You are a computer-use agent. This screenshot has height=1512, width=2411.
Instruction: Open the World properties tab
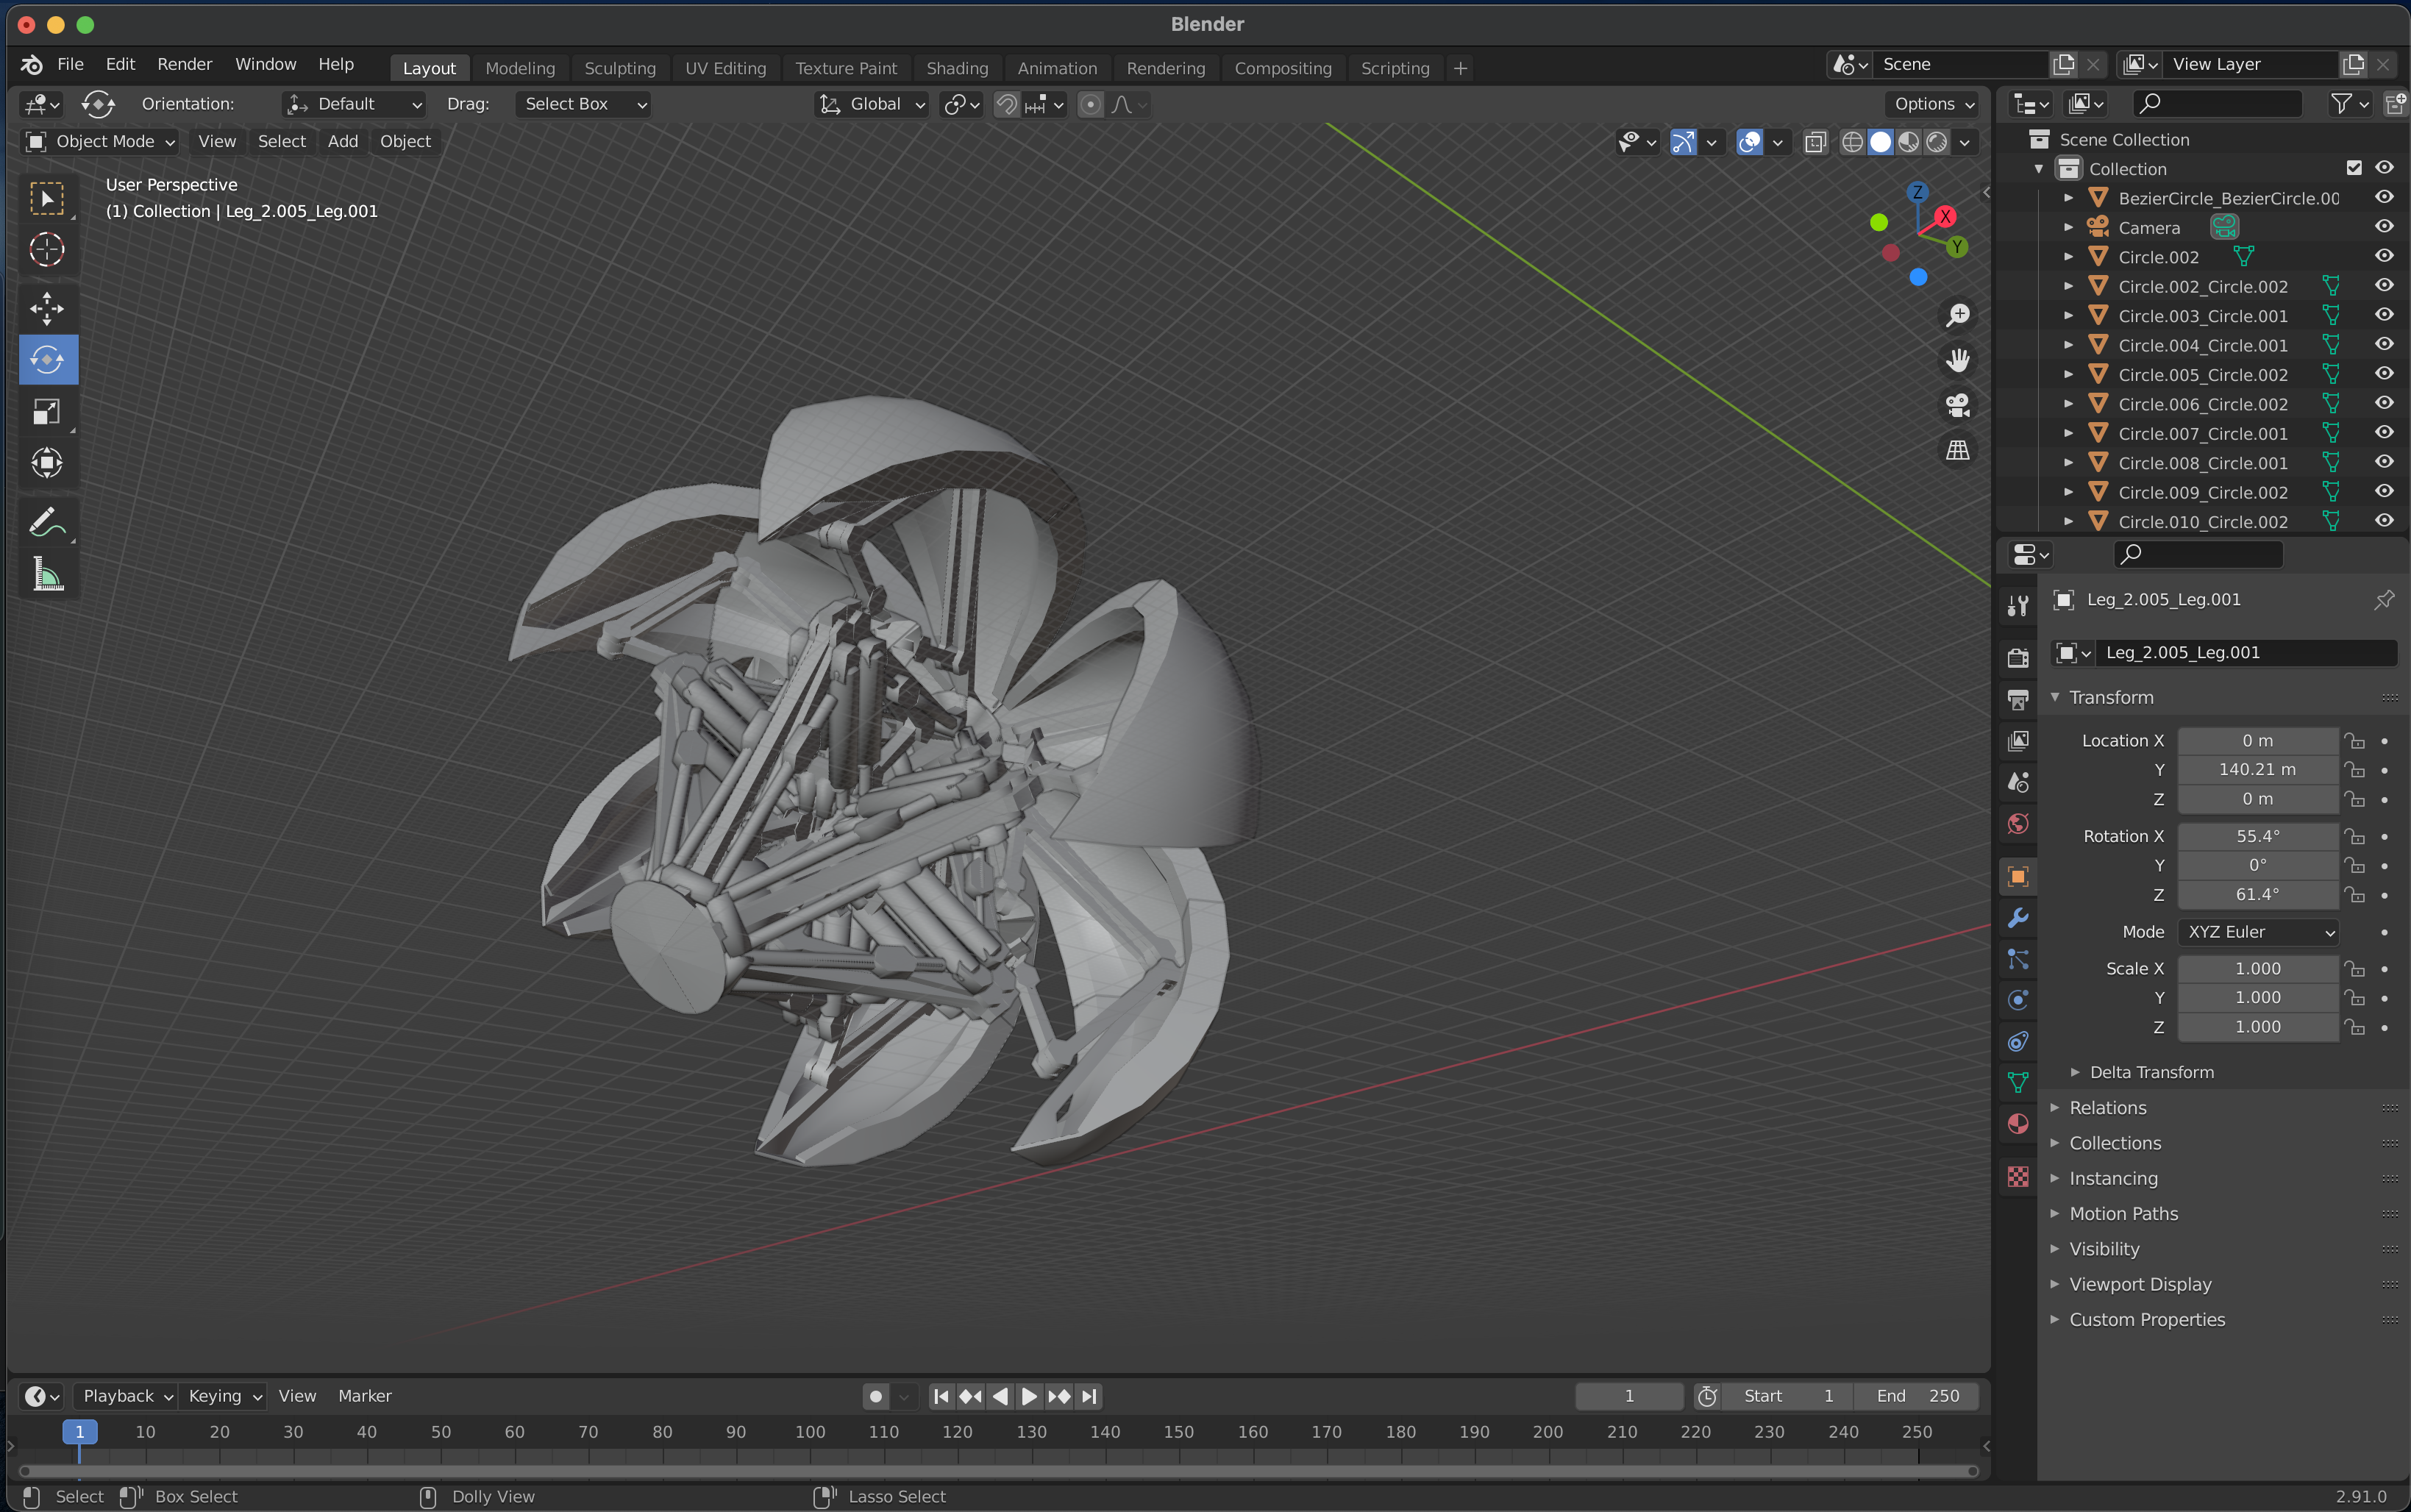[2018, 824]
